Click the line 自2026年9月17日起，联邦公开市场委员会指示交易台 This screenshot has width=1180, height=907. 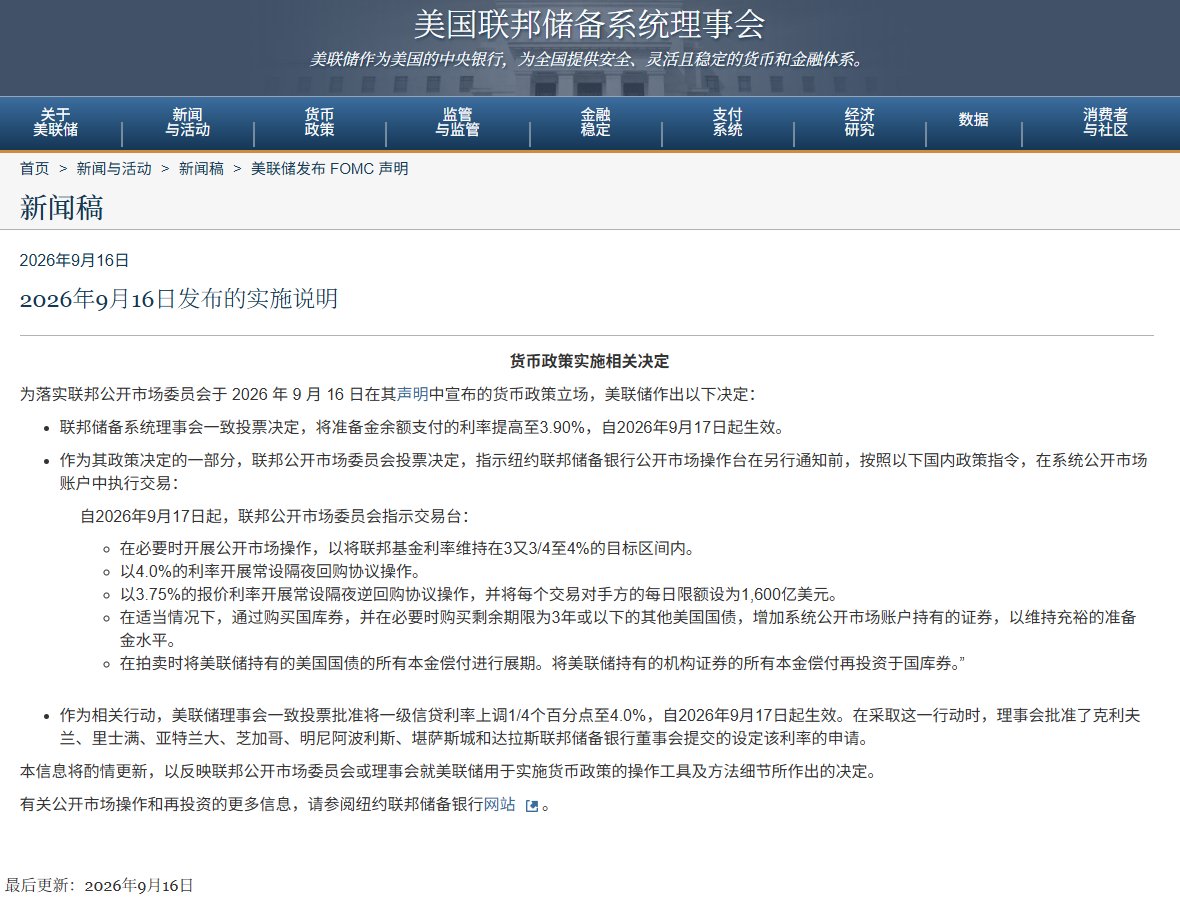coord(275,516)
